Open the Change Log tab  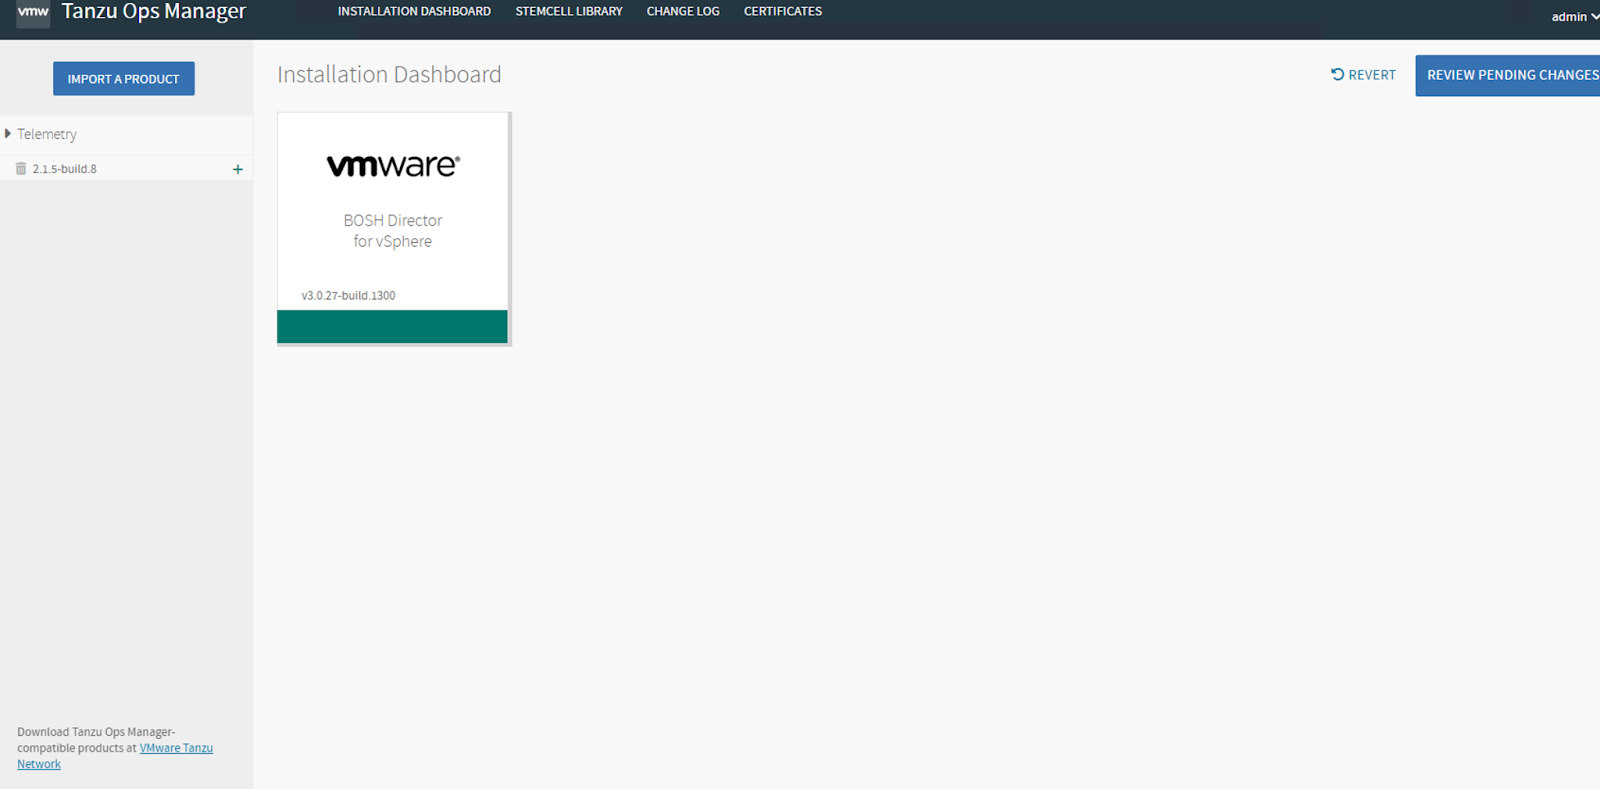point(683,12)
